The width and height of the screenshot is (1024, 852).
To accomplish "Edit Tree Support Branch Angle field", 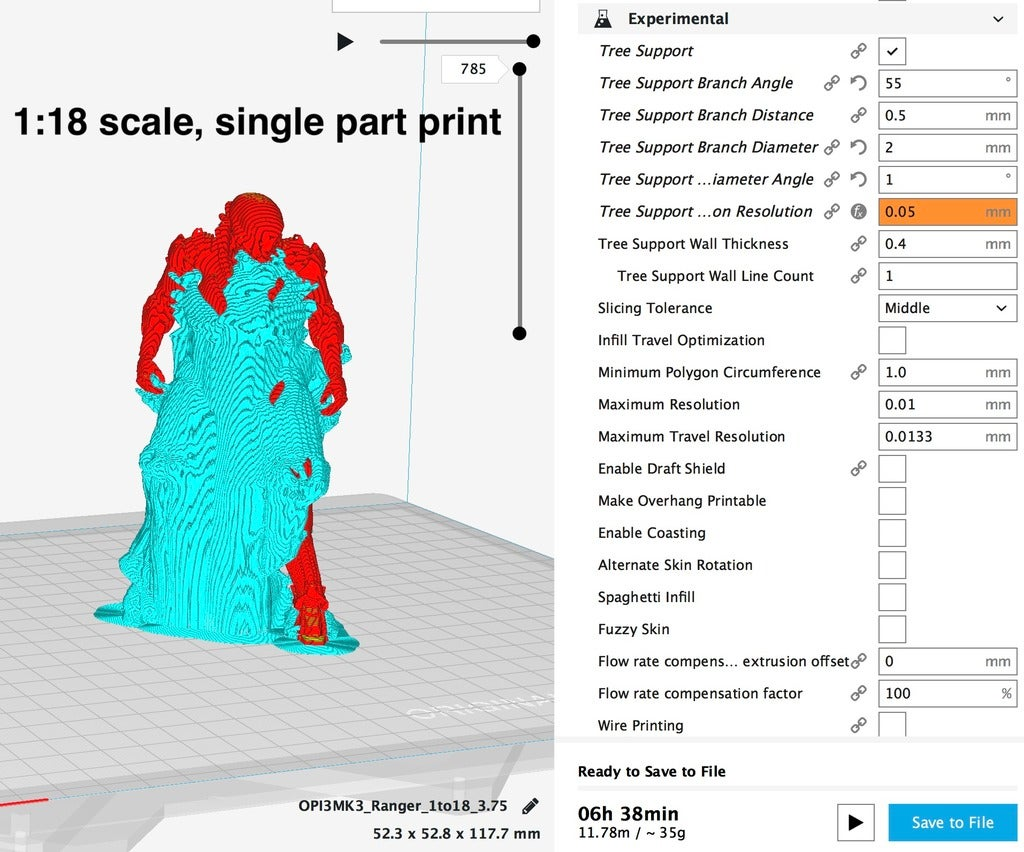I will (947, 83).
